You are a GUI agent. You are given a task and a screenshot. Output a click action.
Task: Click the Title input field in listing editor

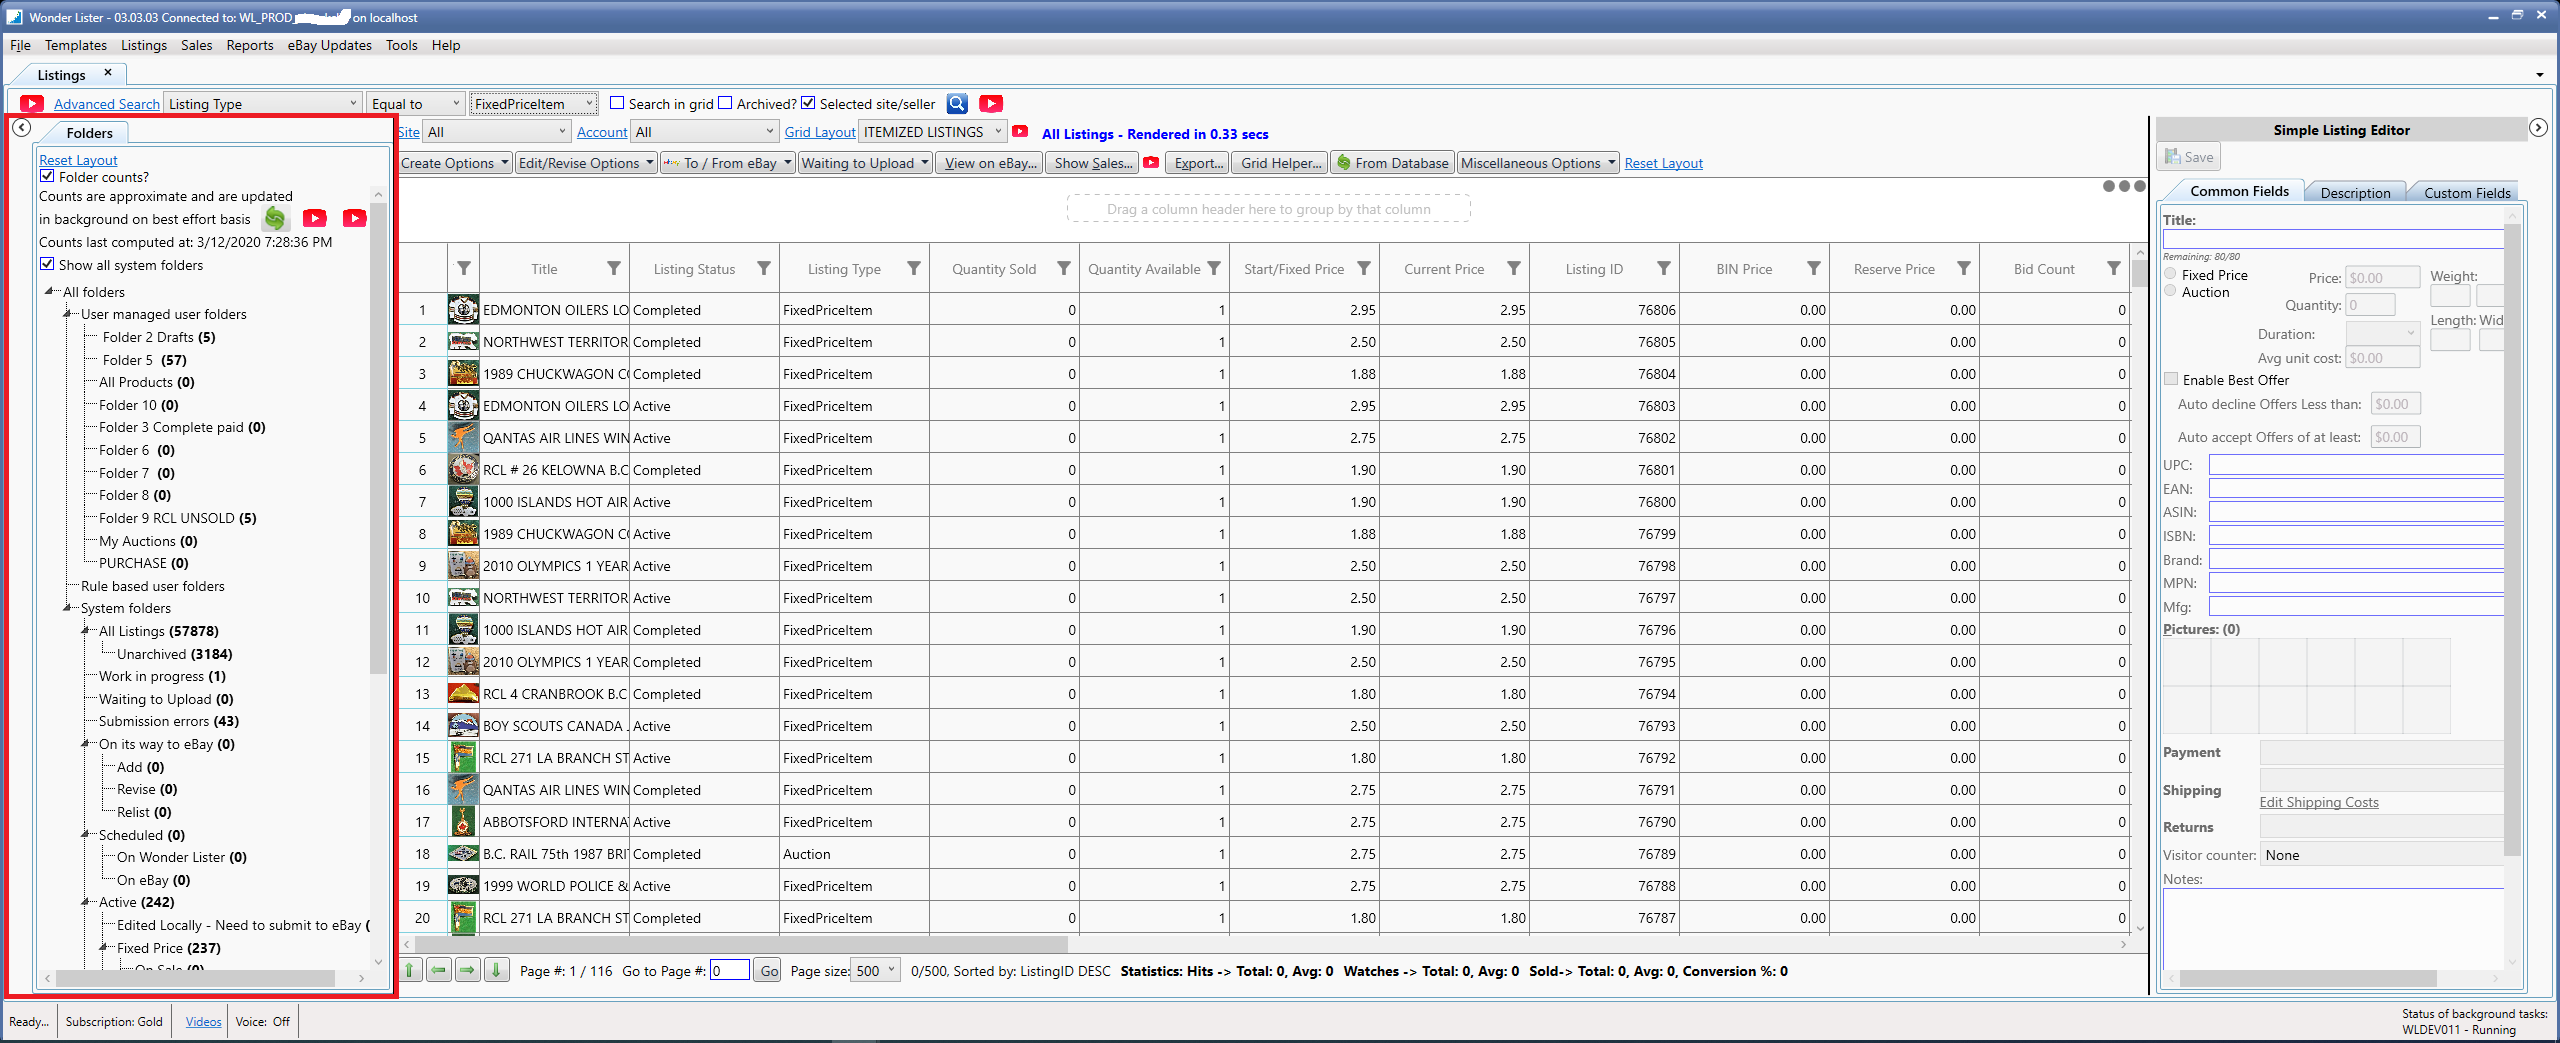pos(2333,238)
